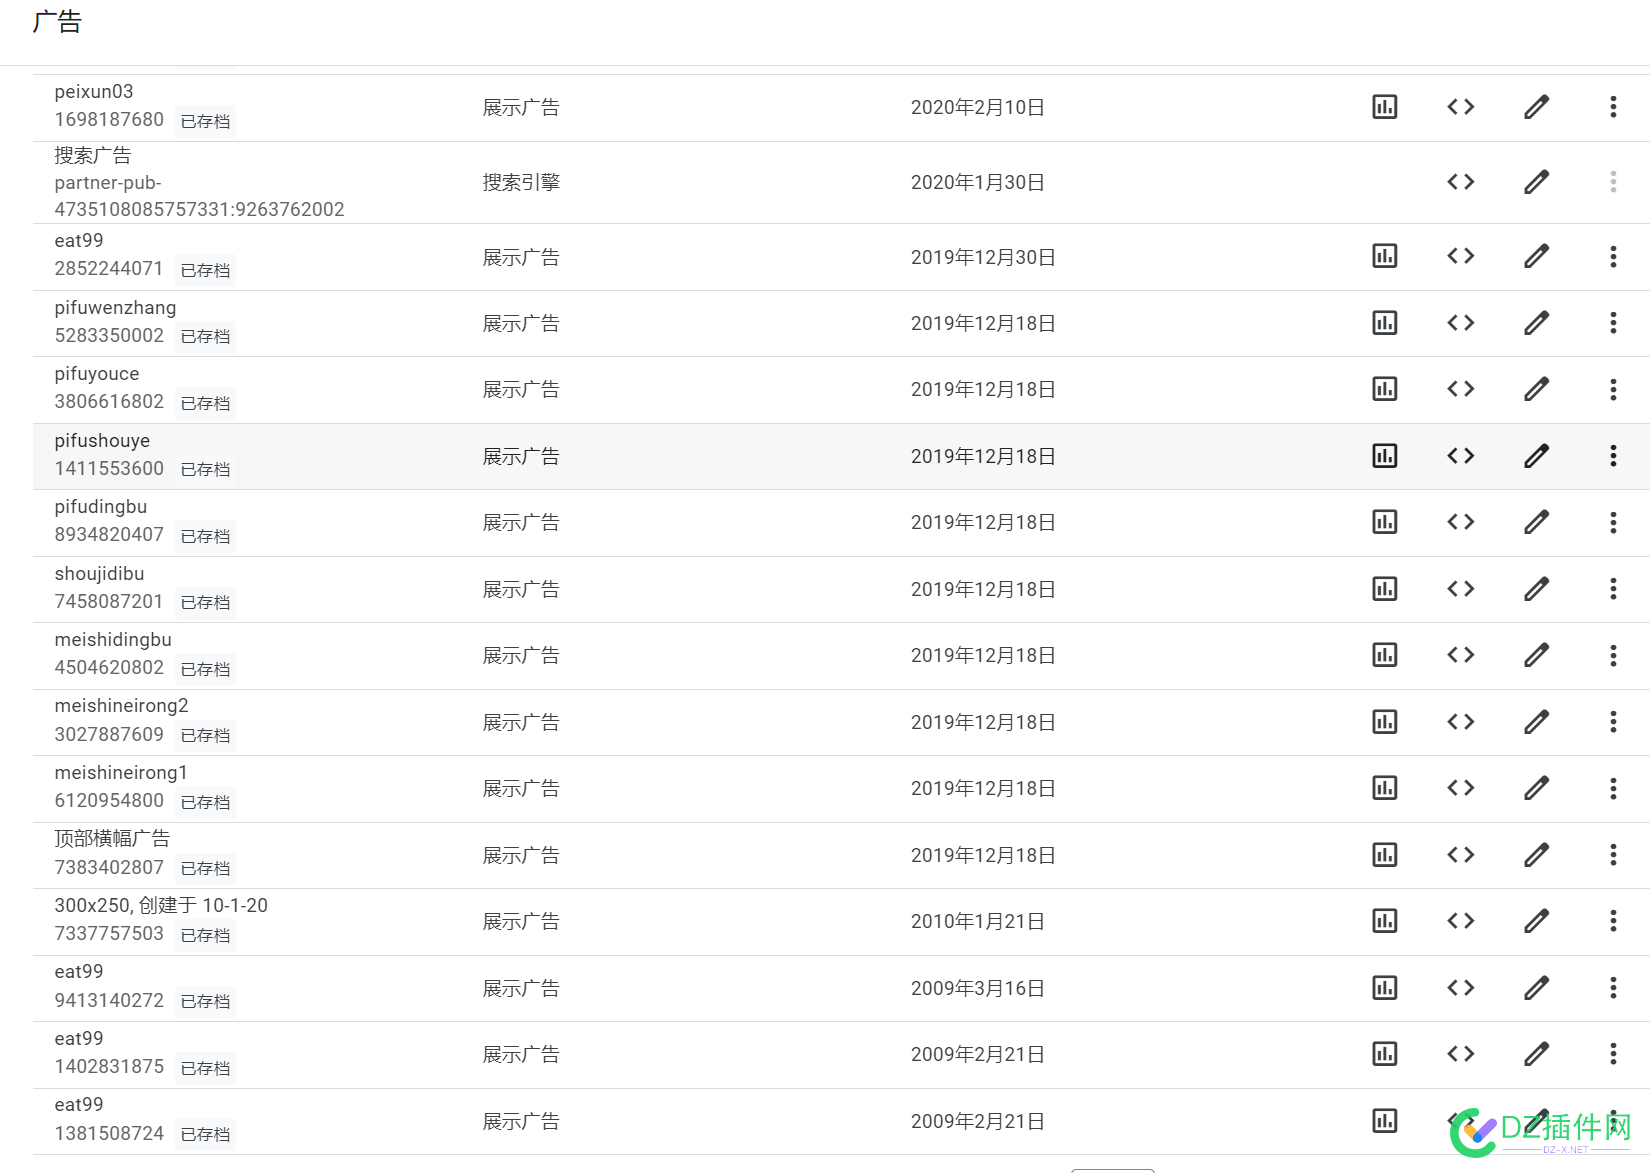Image resolution: width=1650 pixels, height=1173 pixels.
Task: View report for eat99 9413140272
Action: (1385, 988)
